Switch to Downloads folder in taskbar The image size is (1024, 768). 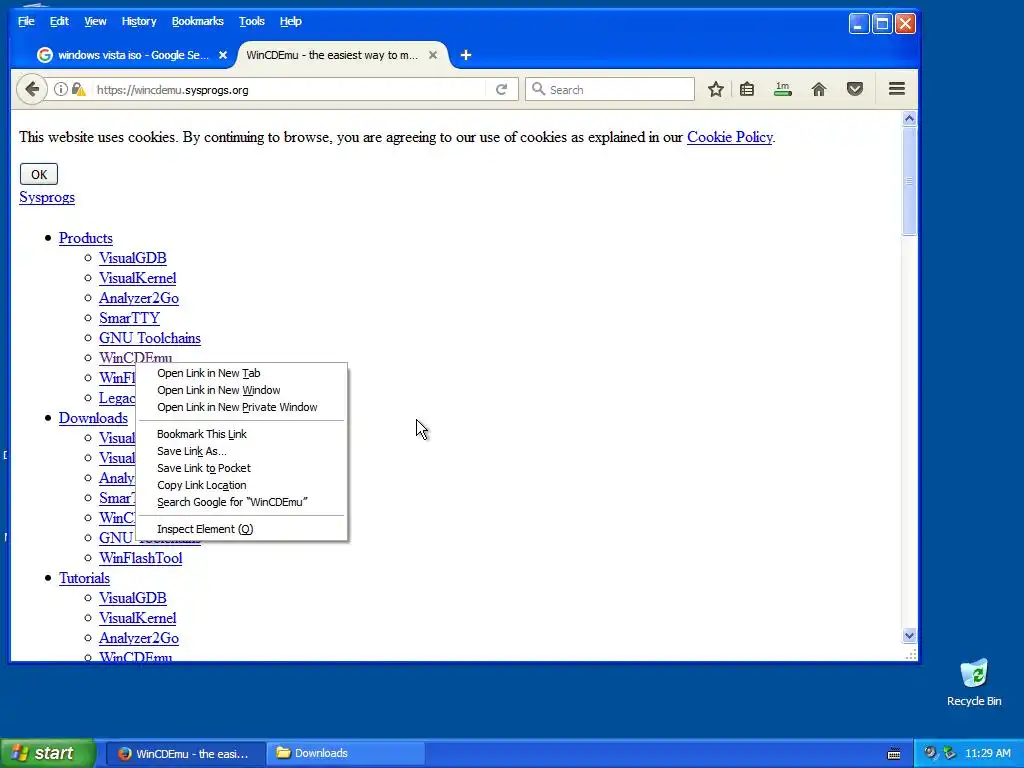pyautogui.click(x=345, y=753)
